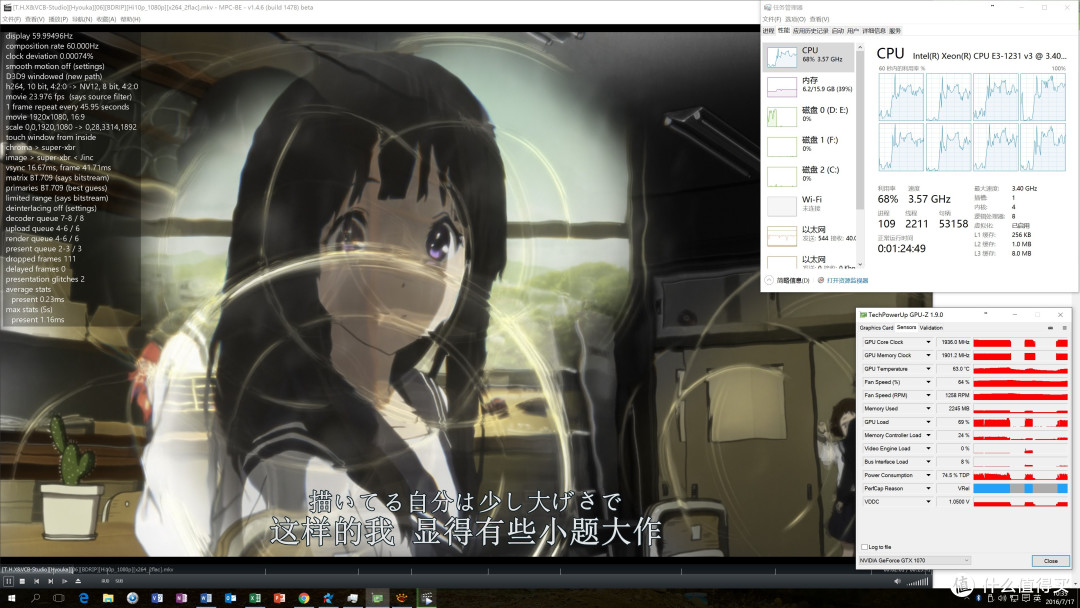Select the CPU item in Task Manager
Viewport: 1080px width, 608px height.
[809, 57]
